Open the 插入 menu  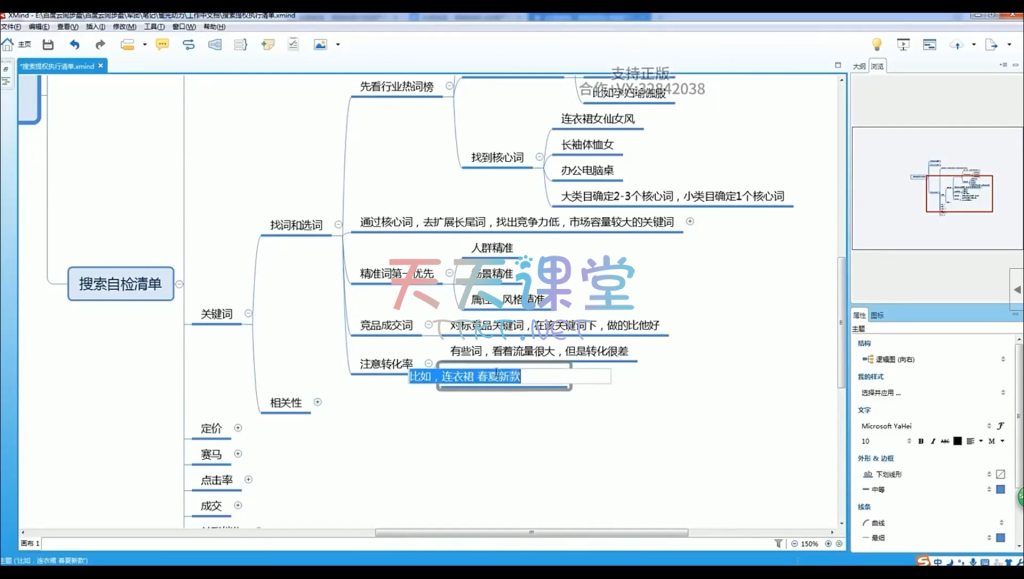[x=95, y=27]
